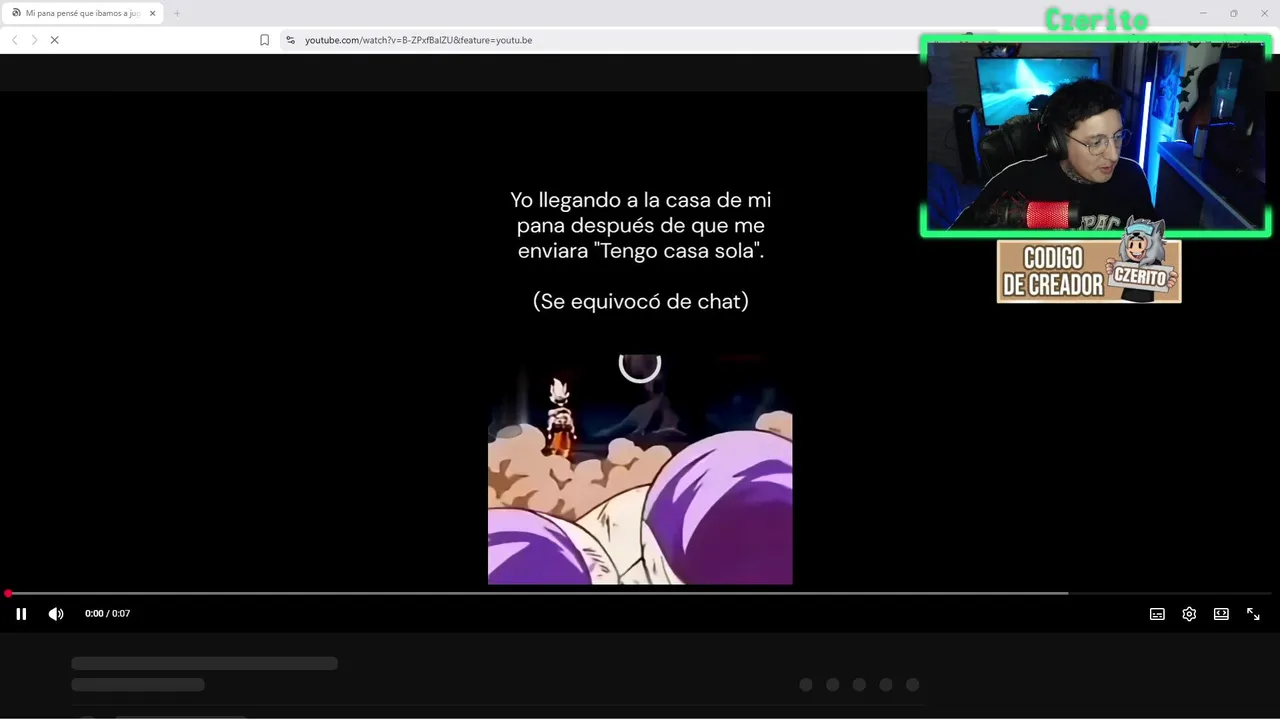Click the video frame meme animation
This screenshot has width=1280, height=720.
(640, 468)
